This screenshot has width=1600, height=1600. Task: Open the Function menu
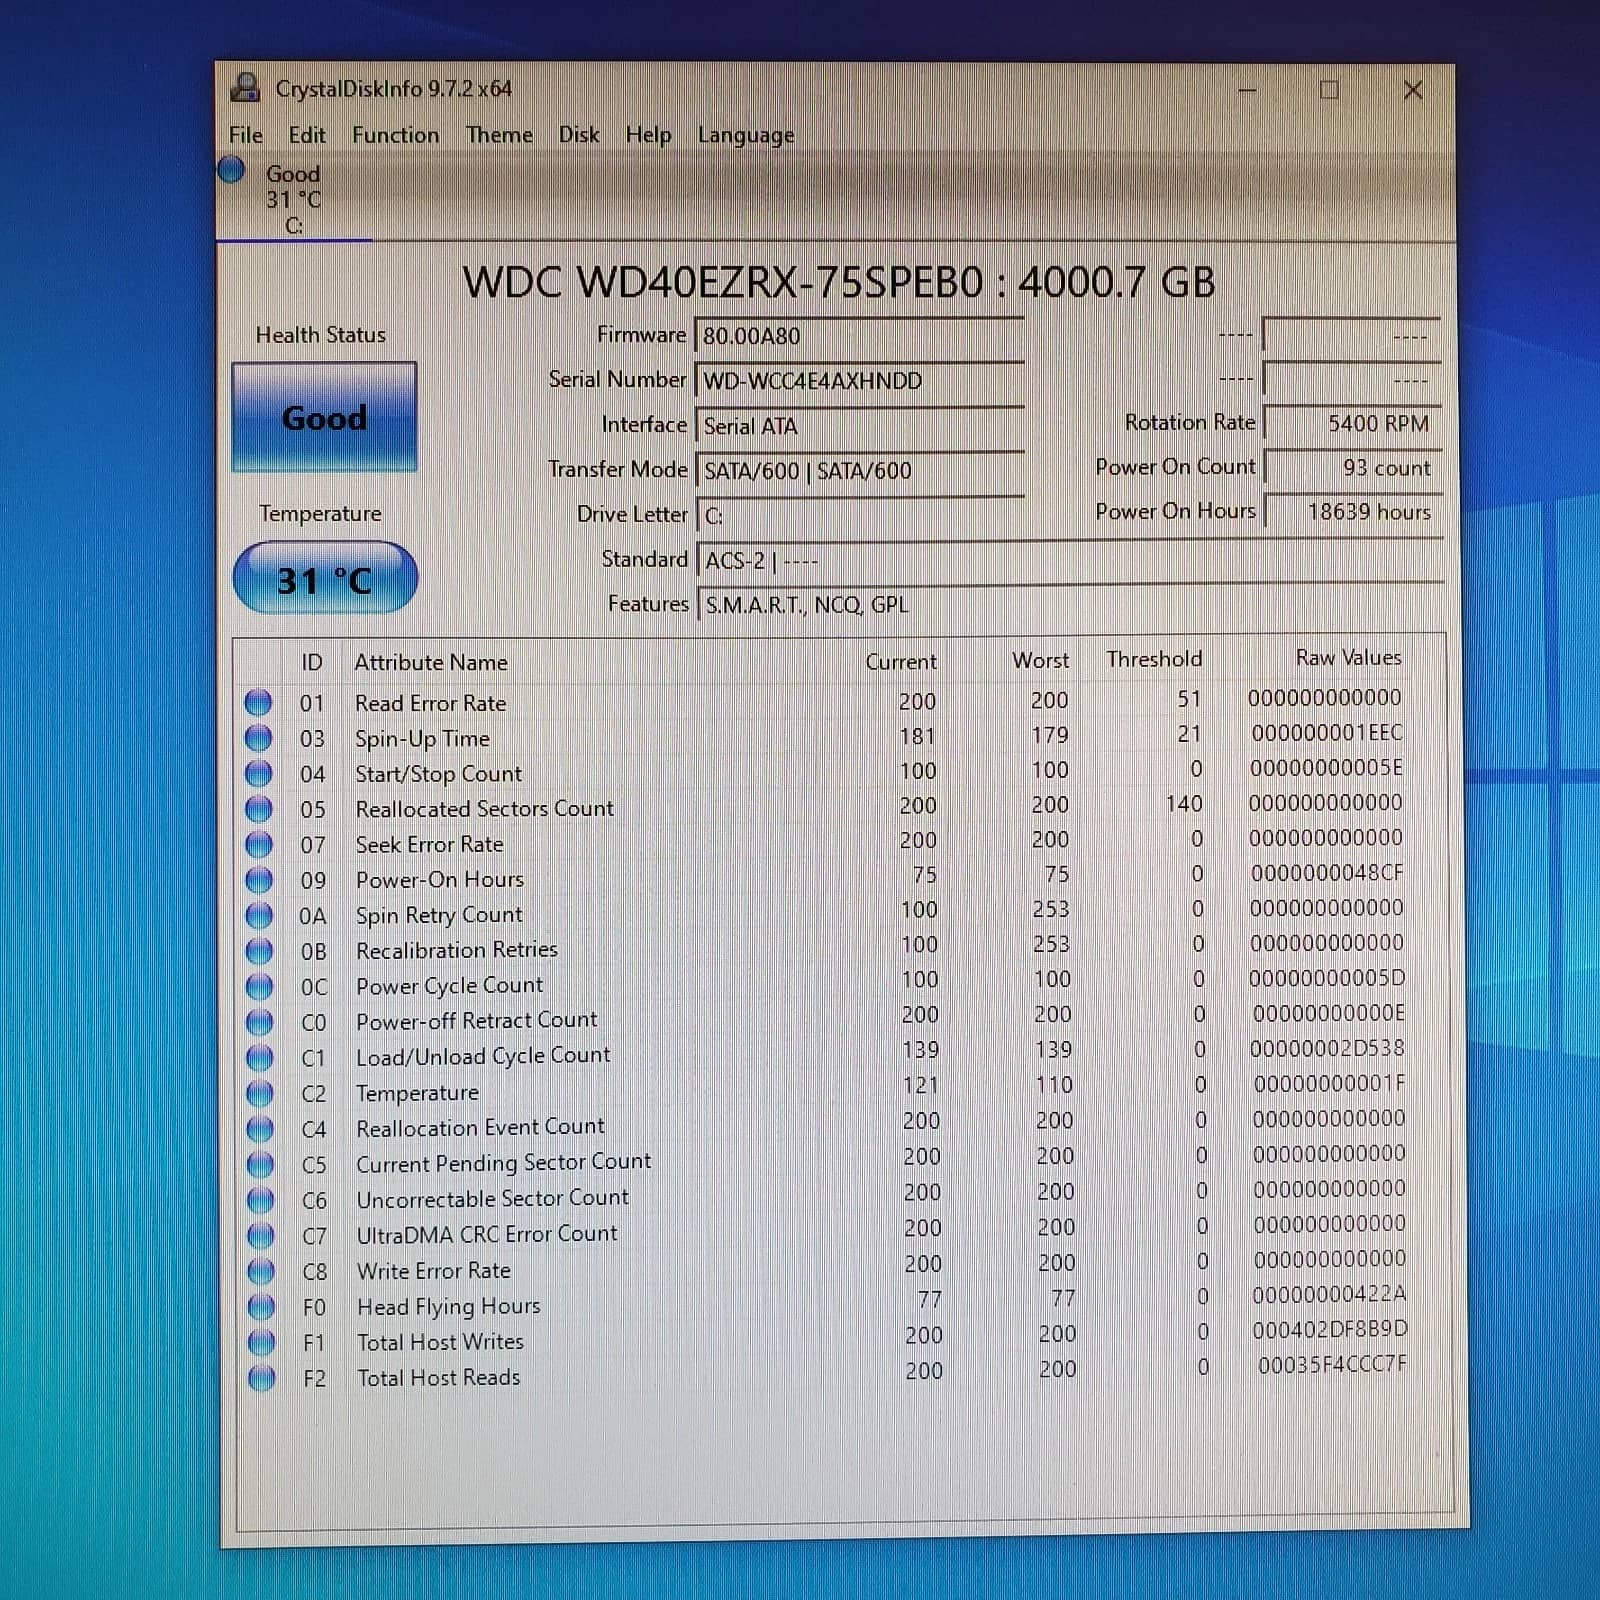[395, 135]
